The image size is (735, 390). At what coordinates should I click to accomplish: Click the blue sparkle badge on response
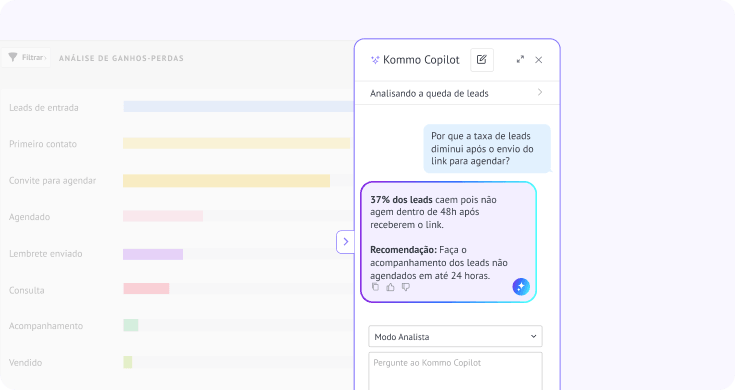click(x=521, y=286)
